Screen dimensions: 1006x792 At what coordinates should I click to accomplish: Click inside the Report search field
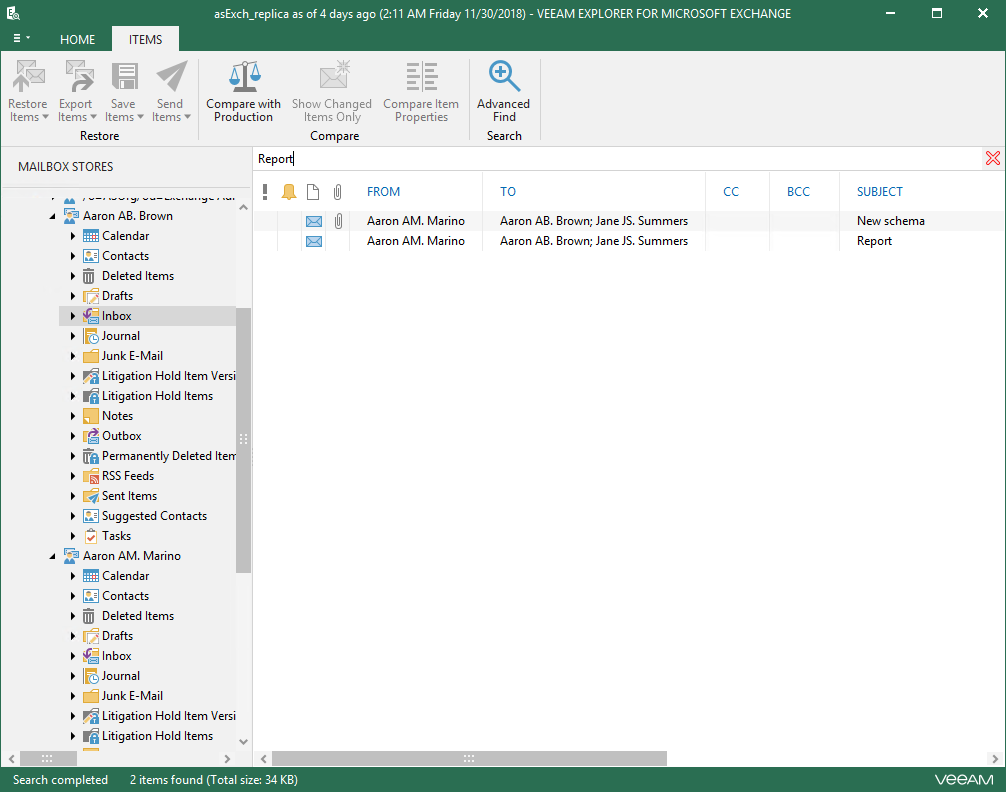coord(618,159)
